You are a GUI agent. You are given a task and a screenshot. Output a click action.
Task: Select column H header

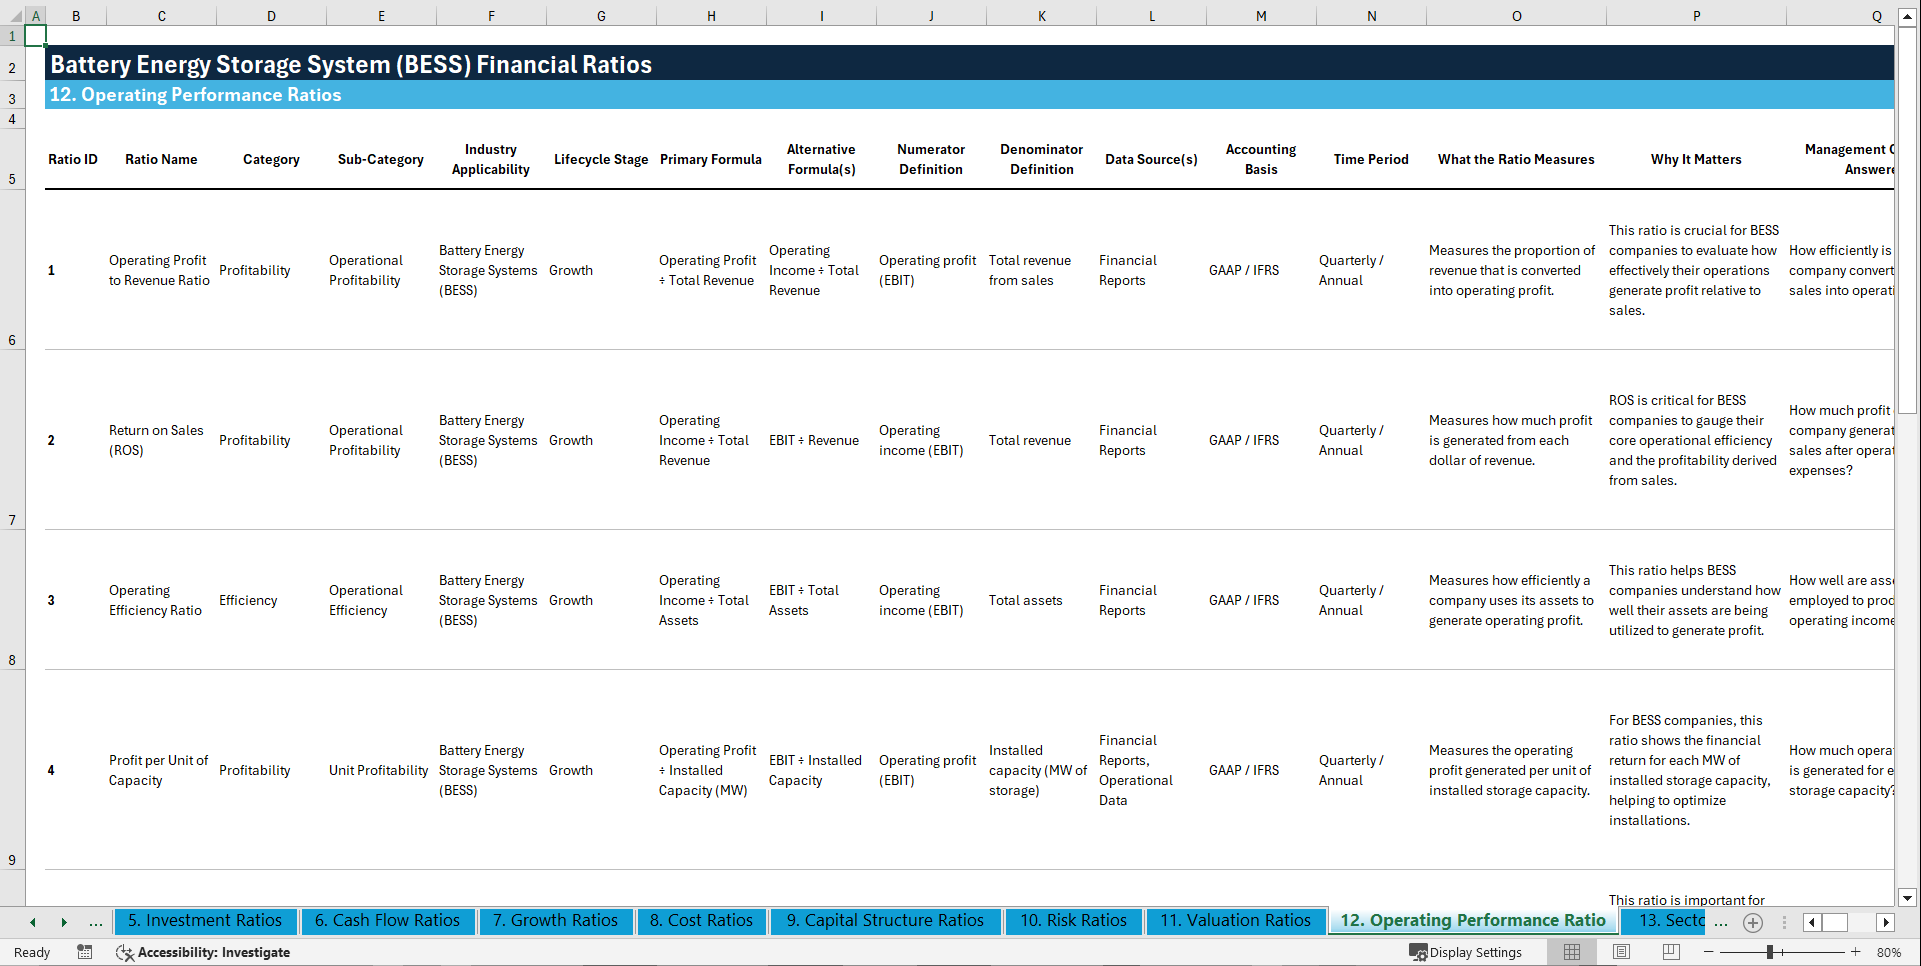pyautogui.click(x=711, y=16)
